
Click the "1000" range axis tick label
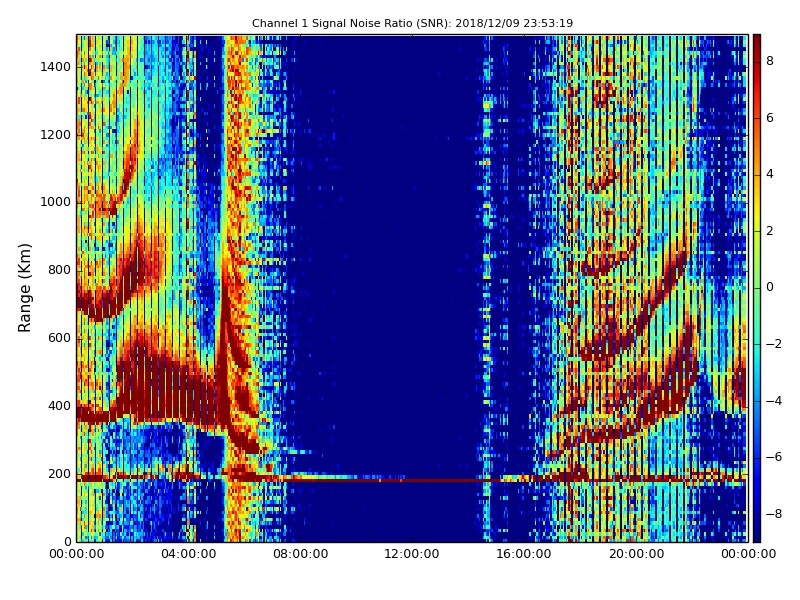pyautogui.click(x=56, y=202)
